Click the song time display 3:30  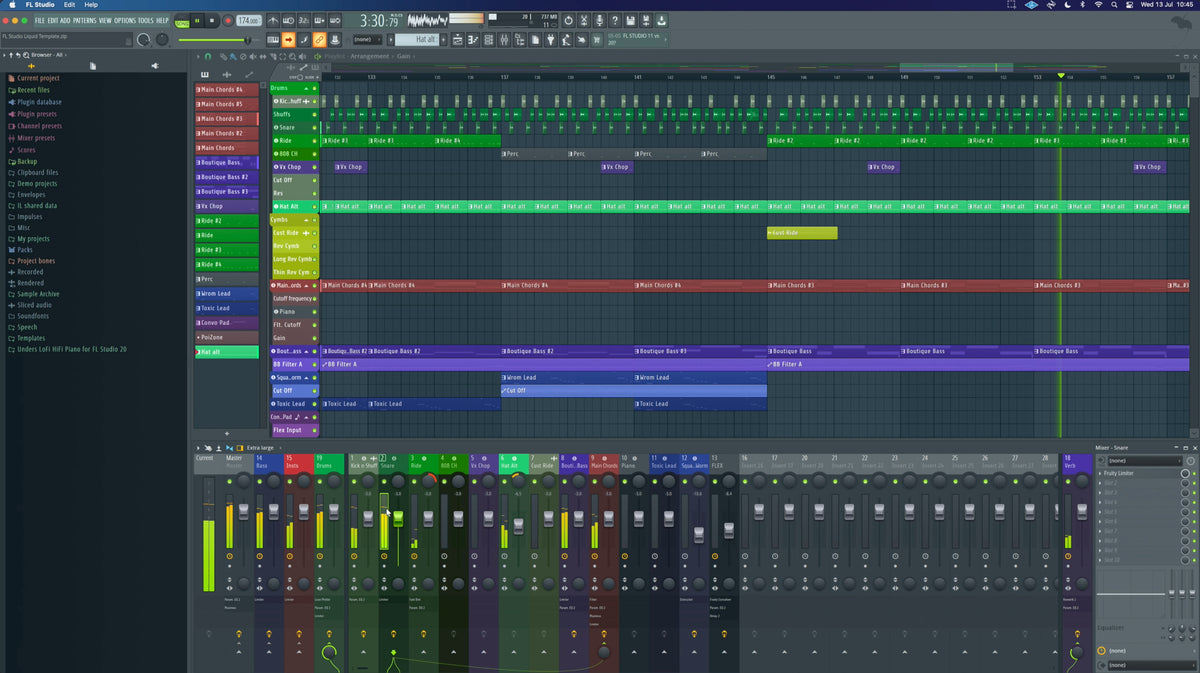(380, 21)
